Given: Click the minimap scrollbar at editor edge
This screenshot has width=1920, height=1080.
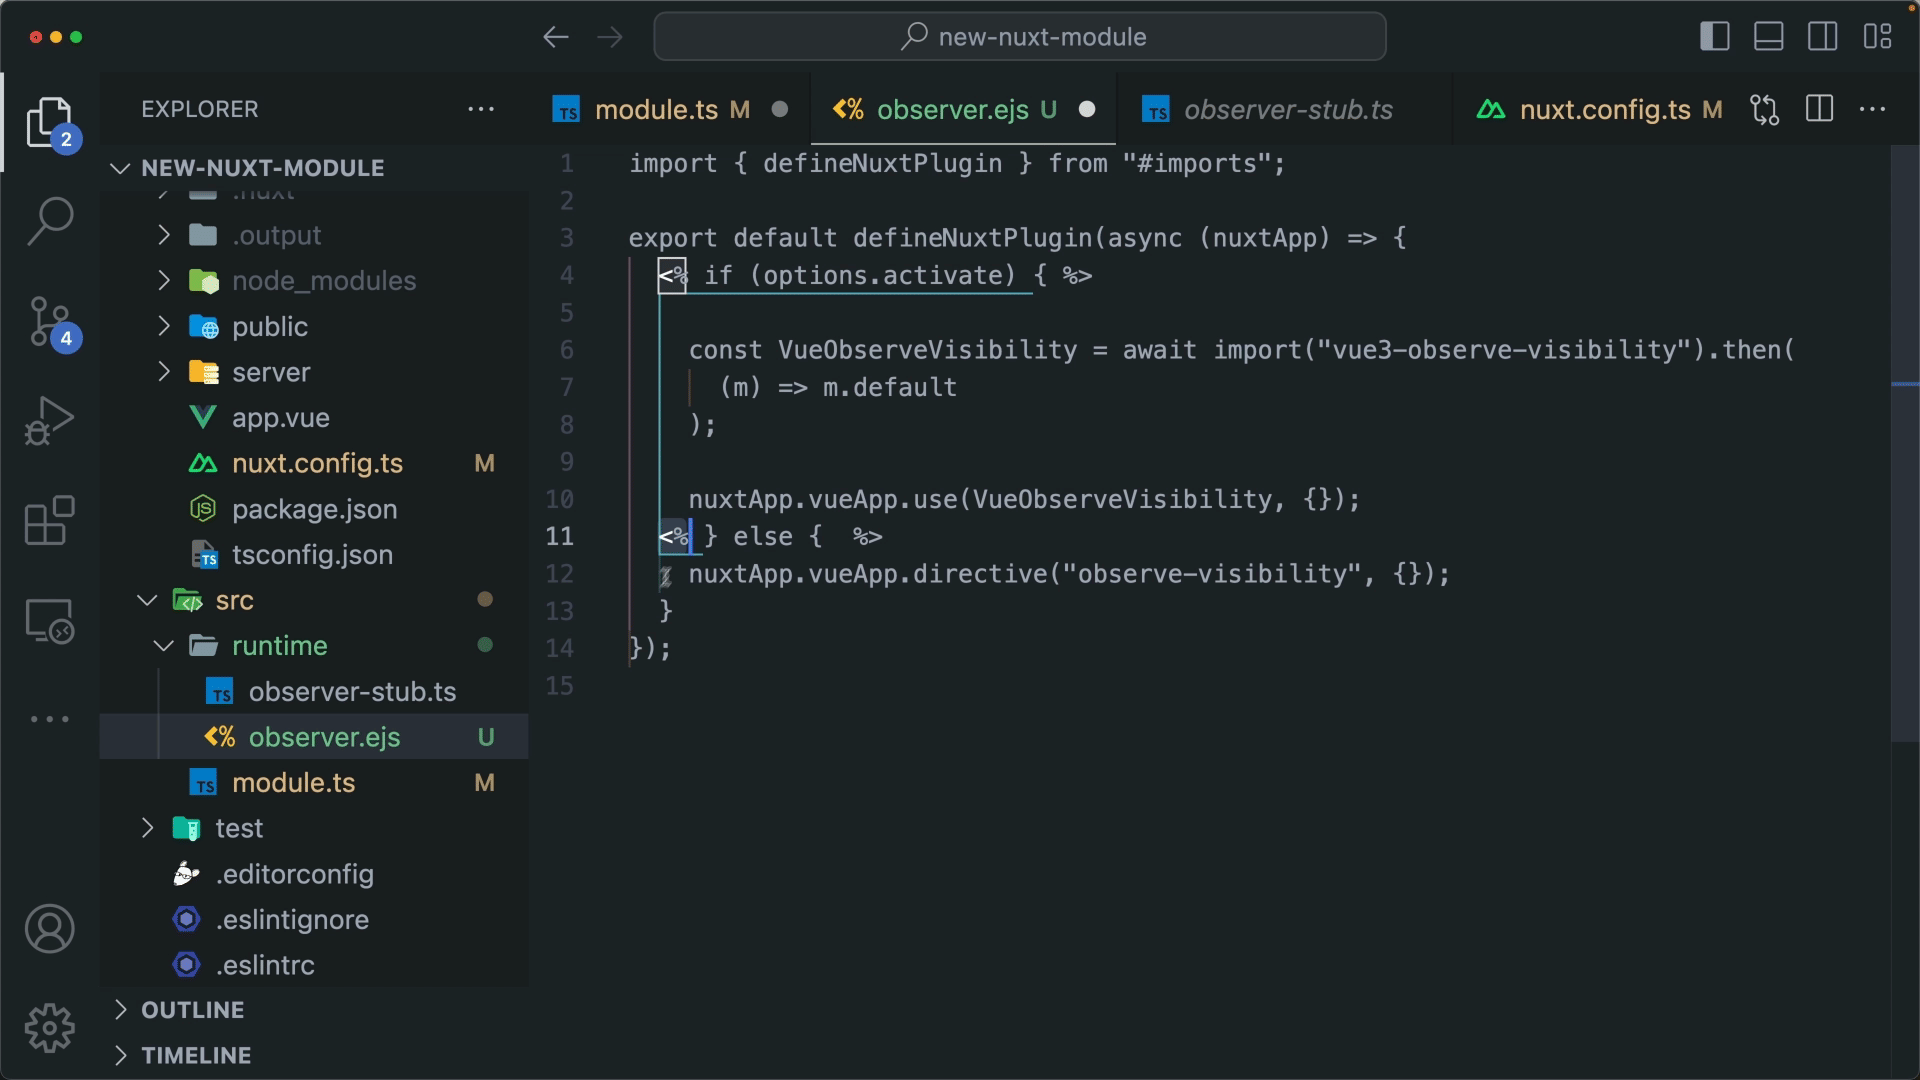Looking at the screenshot, I should pos(1904,443).
